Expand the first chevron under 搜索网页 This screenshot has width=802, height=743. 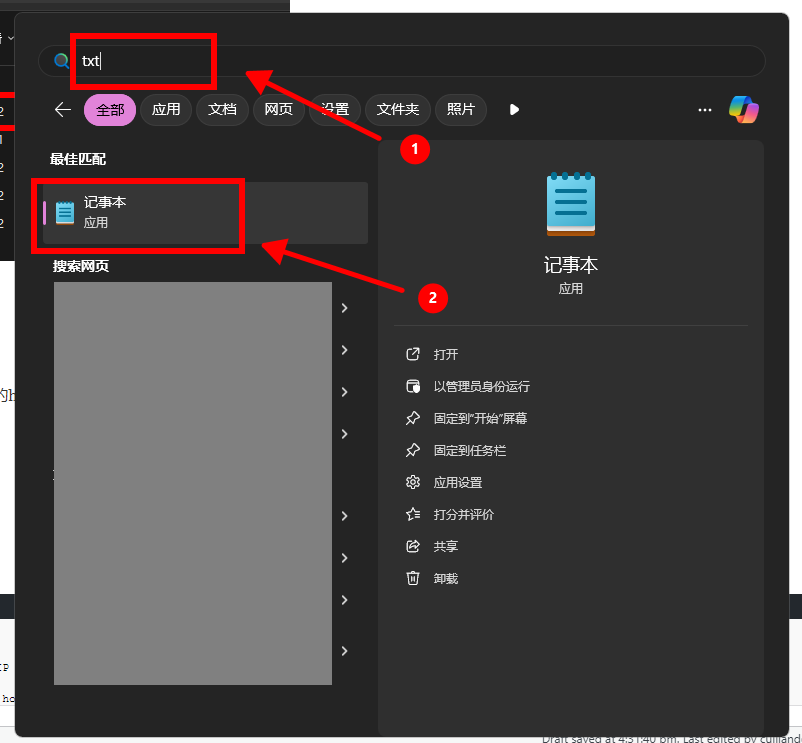(344, 308)
